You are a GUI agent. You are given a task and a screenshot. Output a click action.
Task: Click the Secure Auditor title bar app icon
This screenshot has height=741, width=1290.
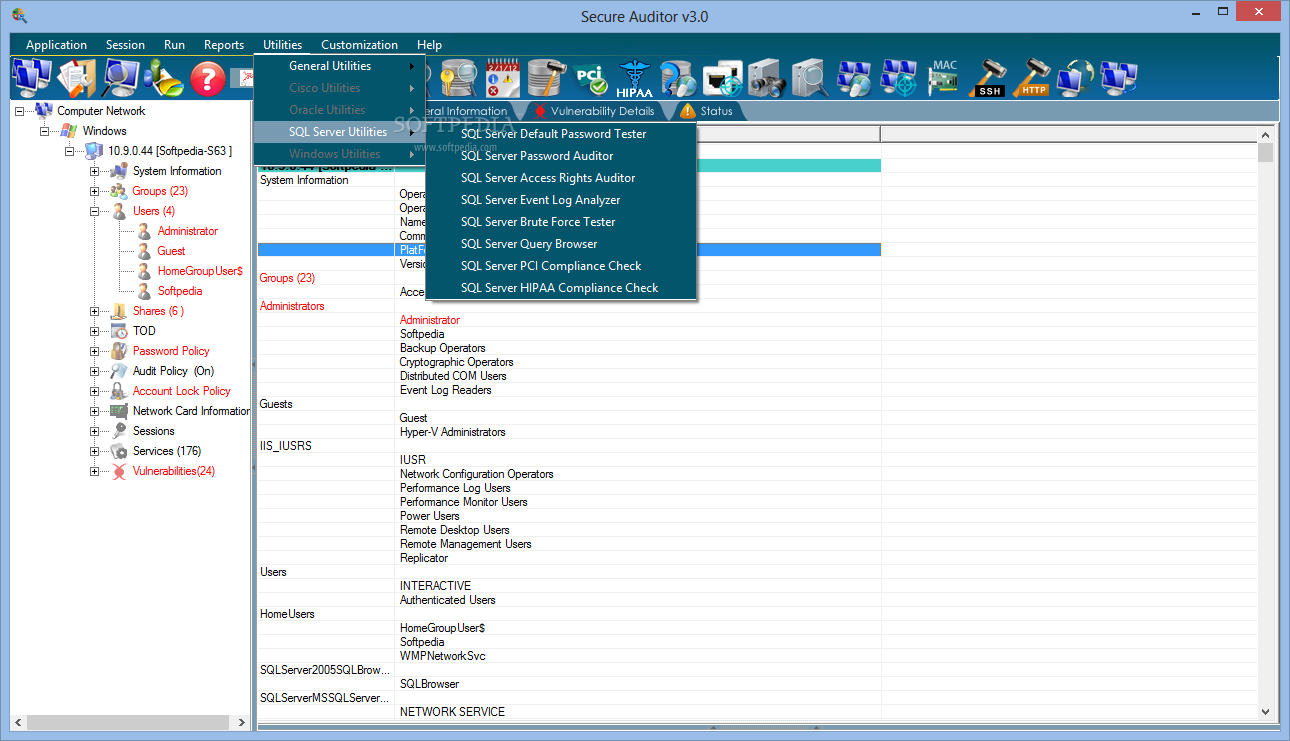tap(20, 16)
